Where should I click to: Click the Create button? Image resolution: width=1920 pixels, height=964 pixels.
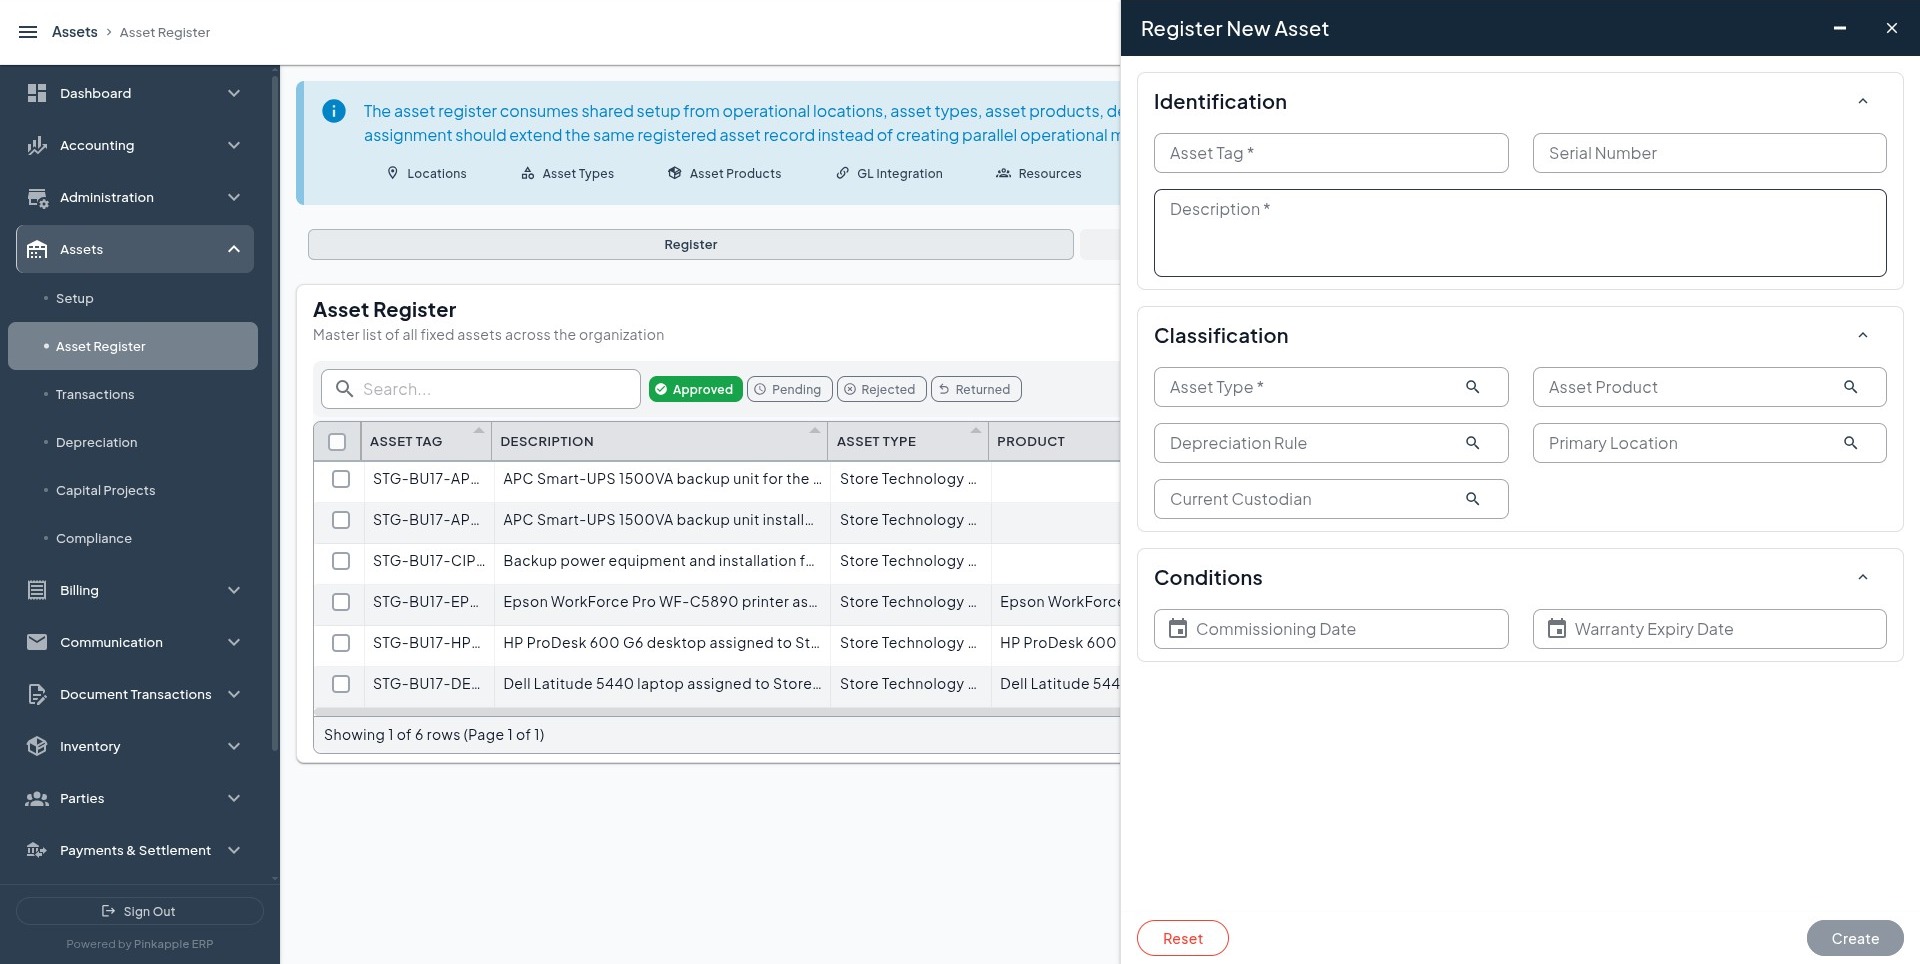pyautogui.click(x=1855, y=938)
